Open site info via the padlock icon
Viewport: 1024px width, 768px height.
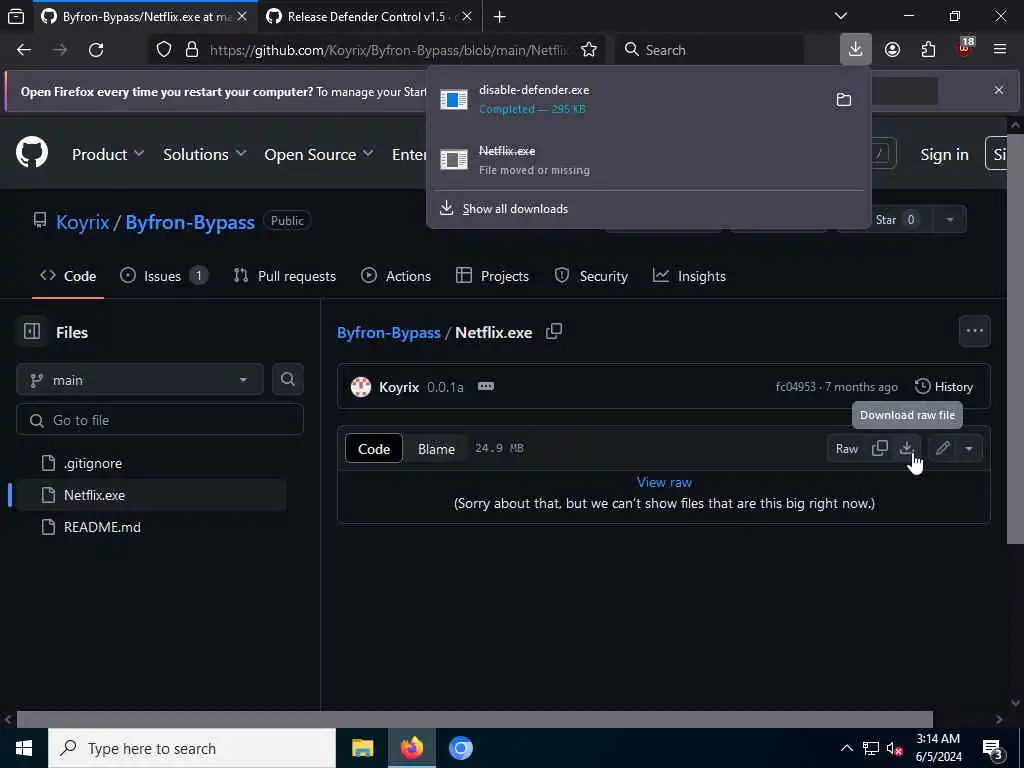(x=191, y=50)
